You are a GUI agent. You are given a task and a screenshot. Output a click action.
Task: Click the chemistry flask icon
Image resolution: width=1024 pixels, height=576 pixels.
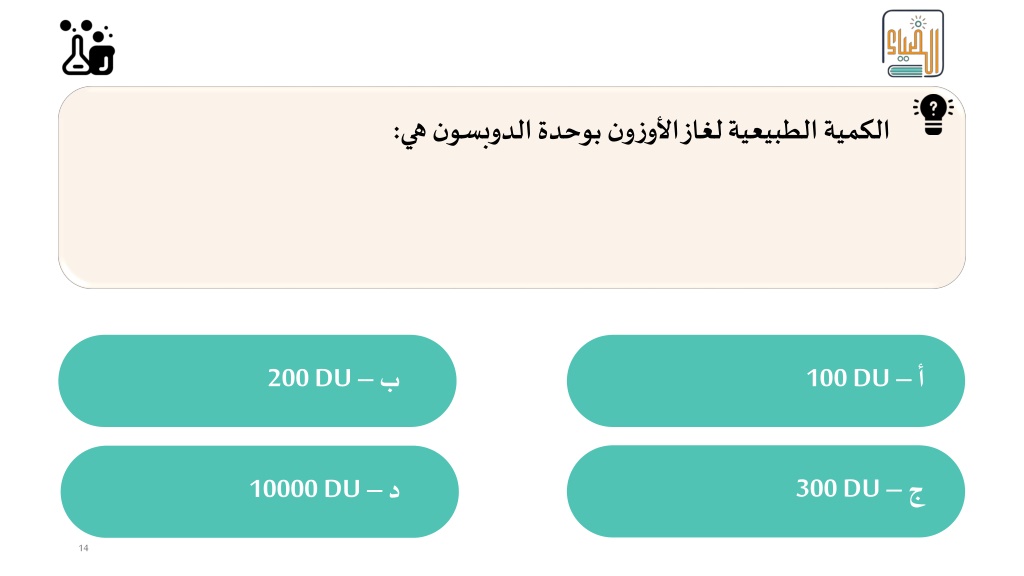[76, 56]
